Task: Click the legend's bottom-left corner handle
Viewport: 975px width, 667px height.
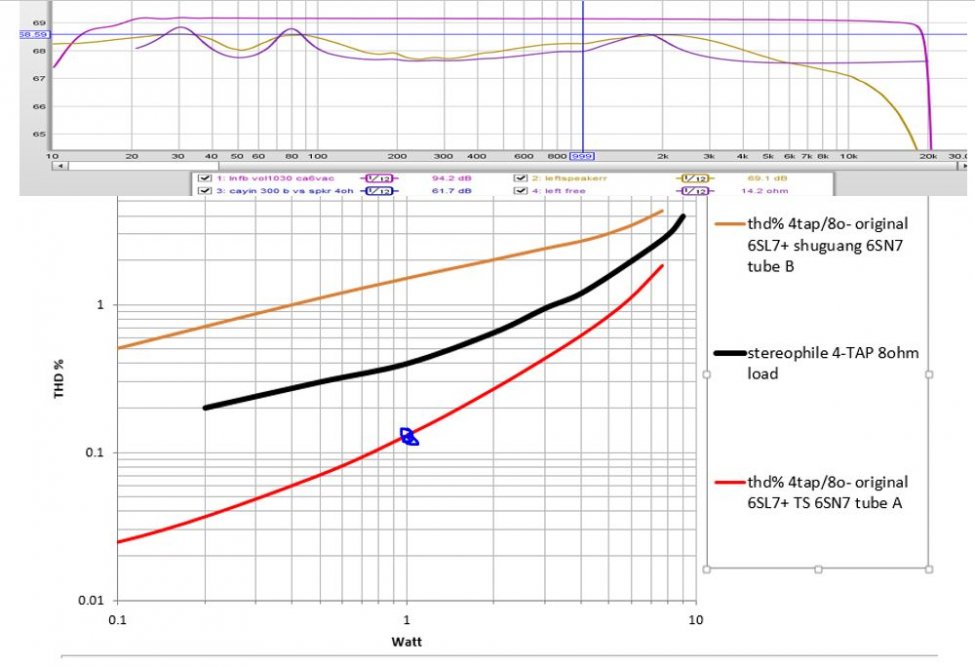Action: pyautogui.click(x=706, y=569)
